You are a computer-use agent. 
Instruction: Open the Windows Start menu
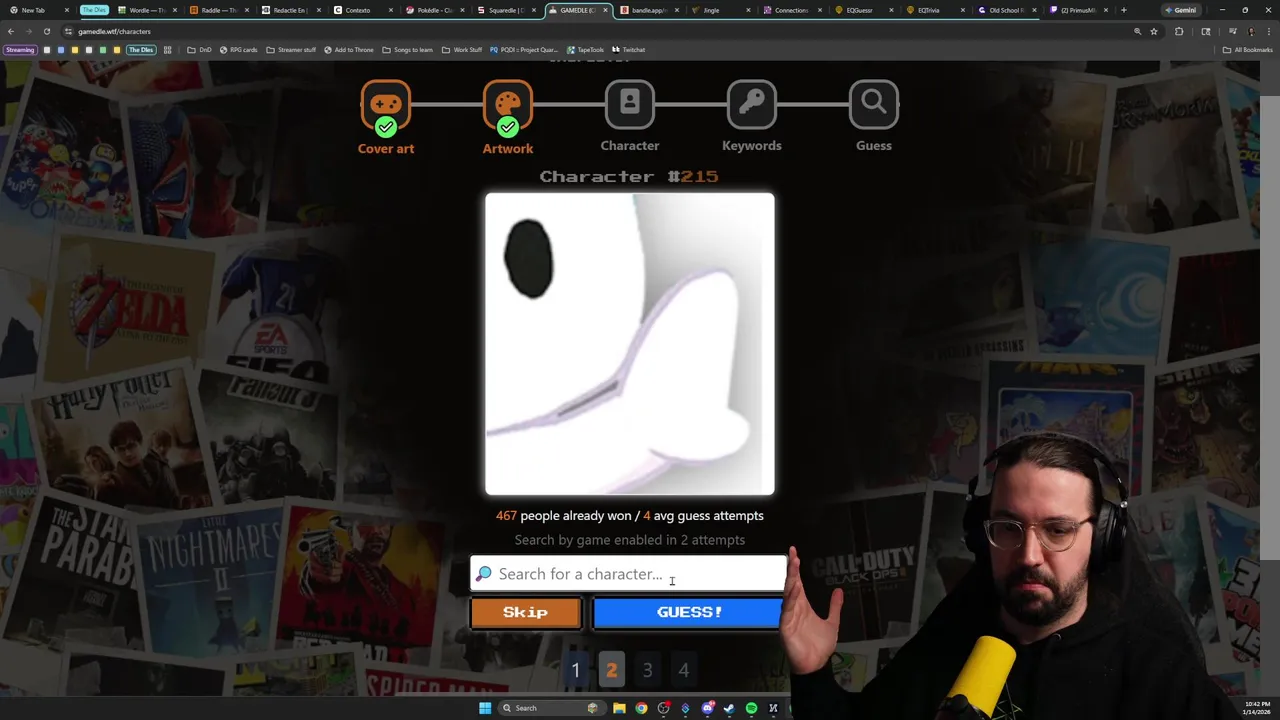click(485, 708)
